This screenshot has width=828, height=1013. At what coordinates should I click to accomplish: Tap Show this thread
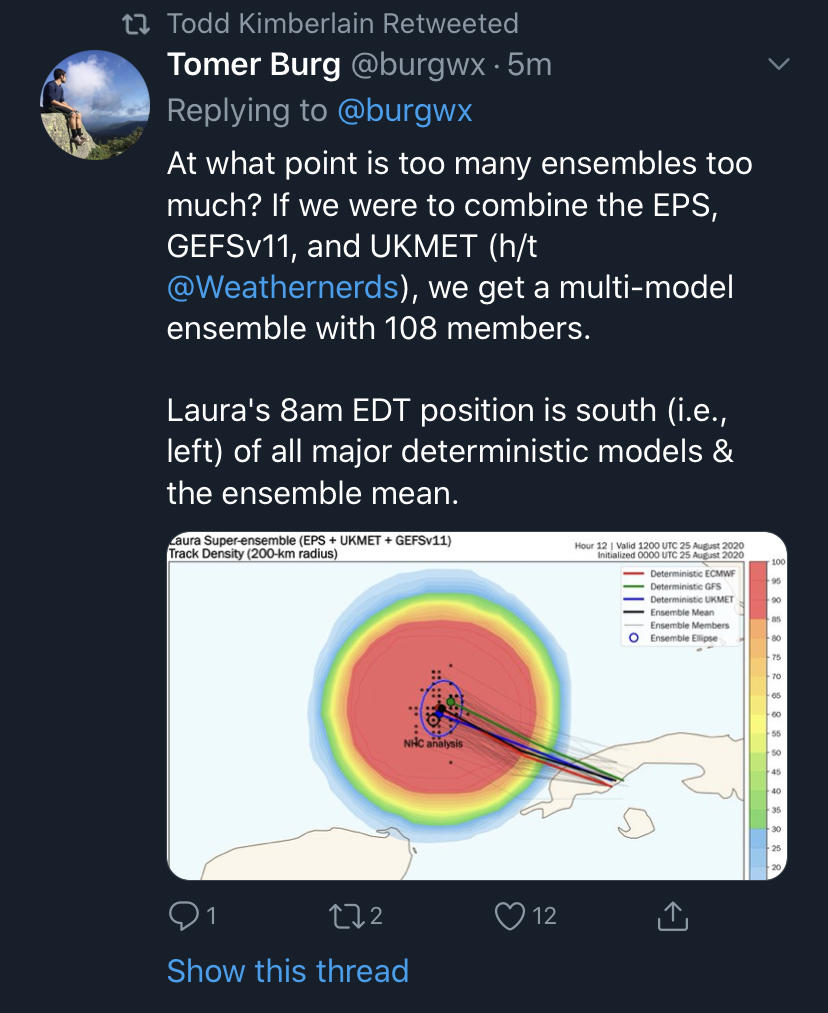(x=287, y=970)
